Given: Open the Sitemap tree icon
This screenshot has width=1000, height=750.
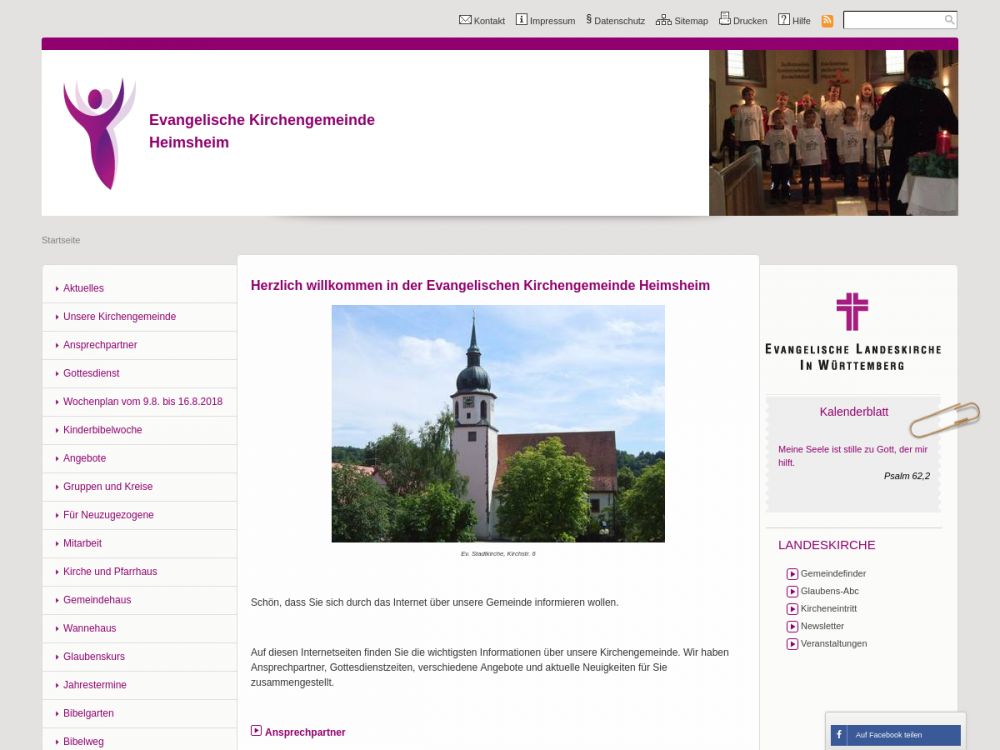Looking at the screenshot, I should coord(664,20).
